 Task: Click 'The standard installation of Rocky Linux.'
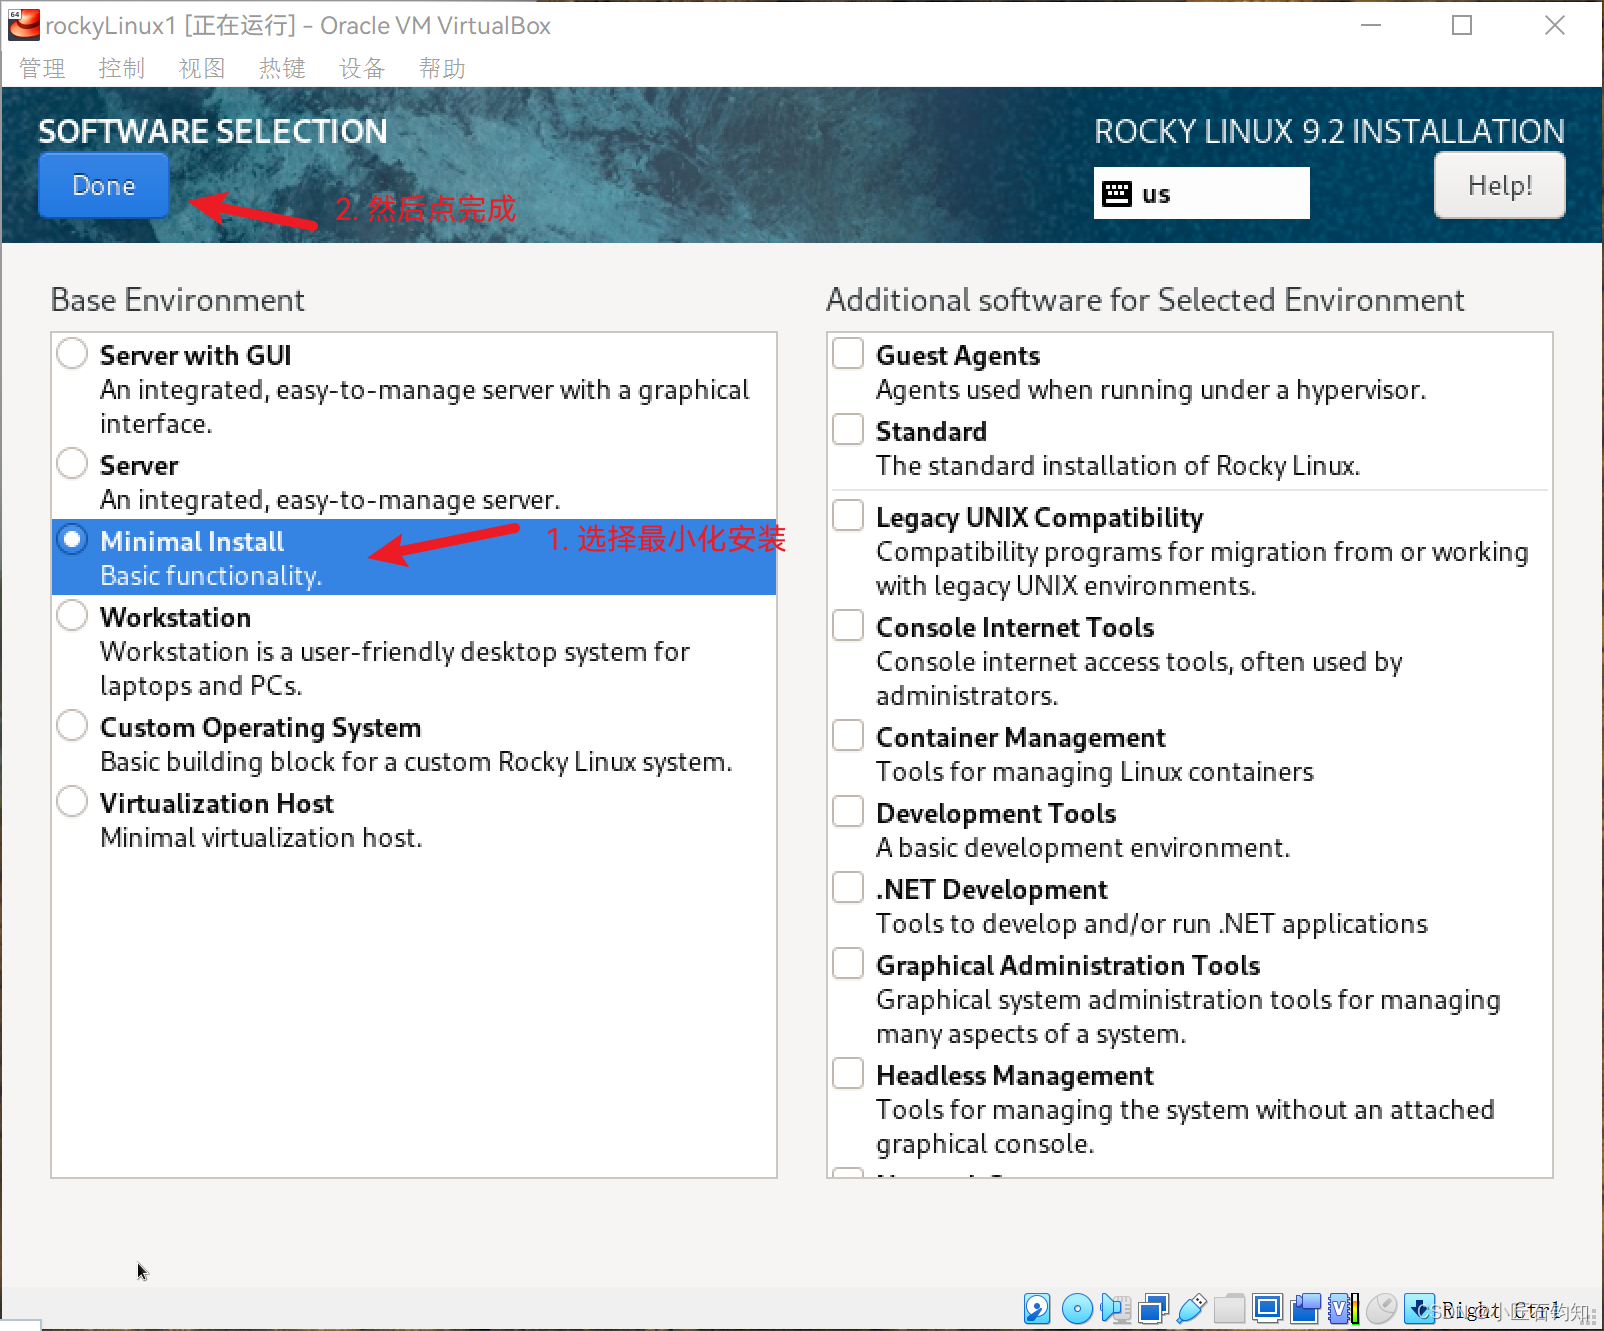click(1118, 466)
